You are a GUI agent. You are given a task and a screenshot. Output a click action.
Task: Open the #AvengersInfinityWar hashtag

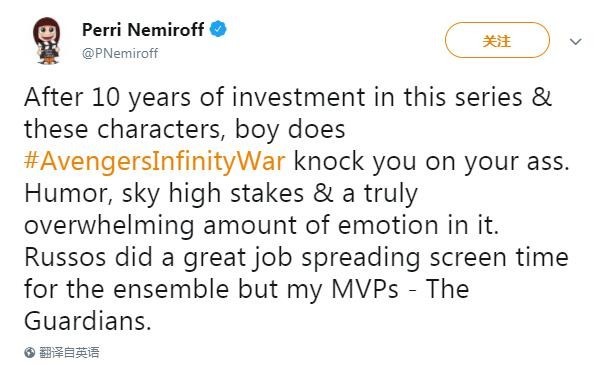point(154,161)
